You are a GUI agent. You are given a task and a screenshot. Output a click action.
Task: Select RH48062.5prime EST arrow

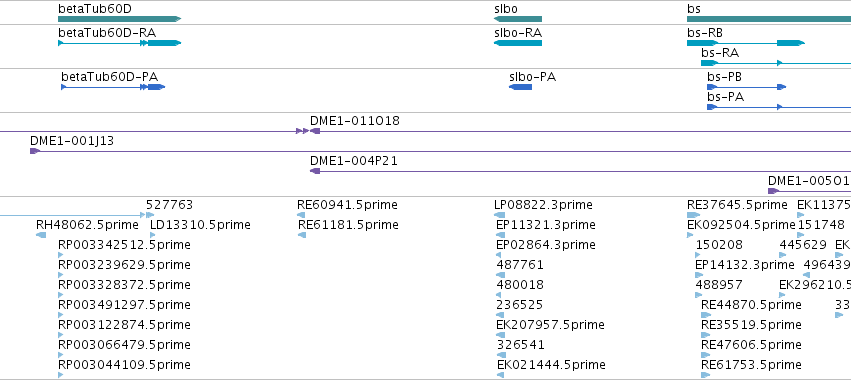[x=41, y=235]
